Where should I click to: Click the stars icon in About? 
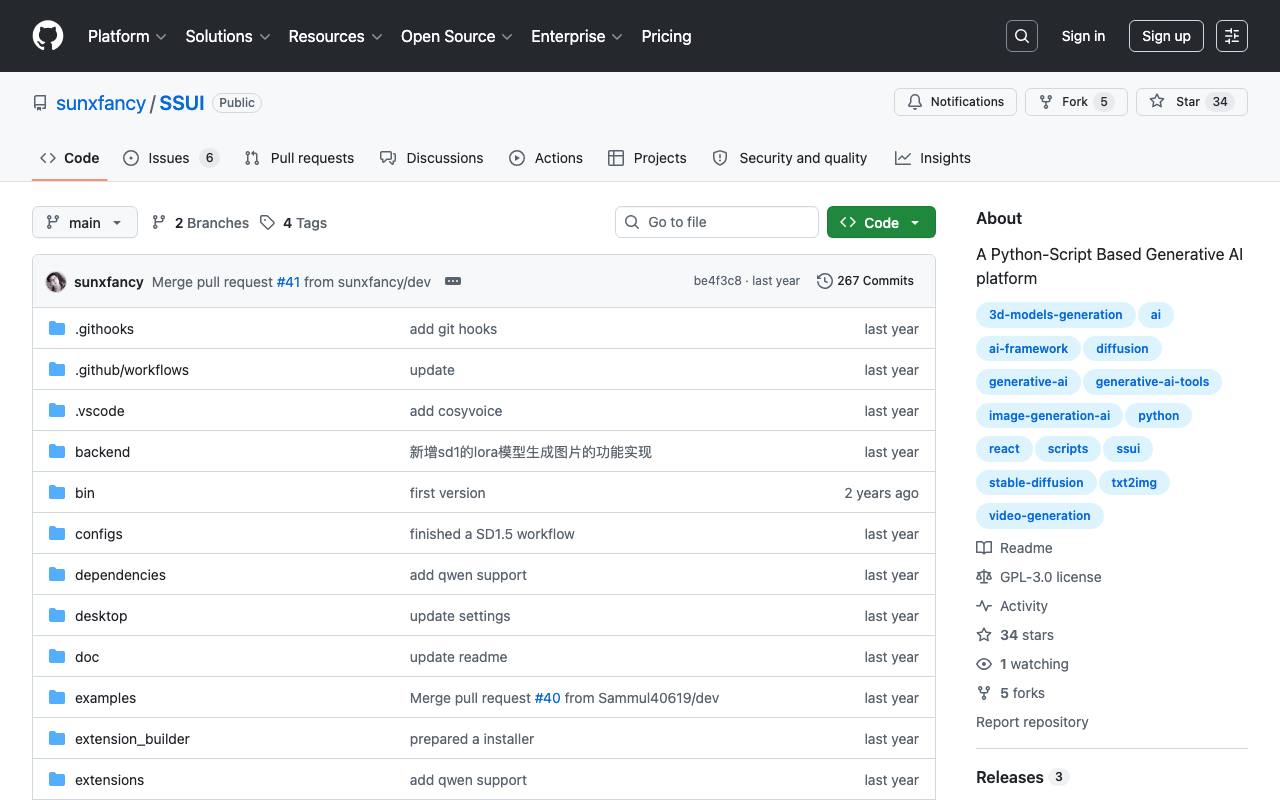pos(984,635)
